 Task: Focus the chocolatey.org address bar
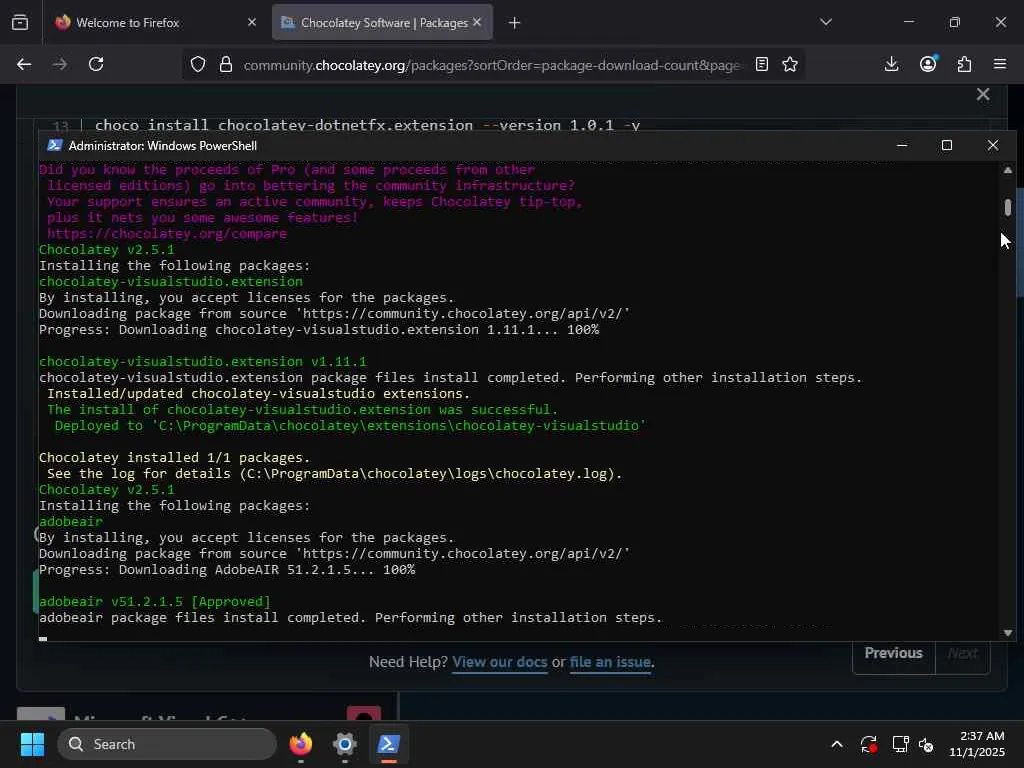click(x=491, y=65)
